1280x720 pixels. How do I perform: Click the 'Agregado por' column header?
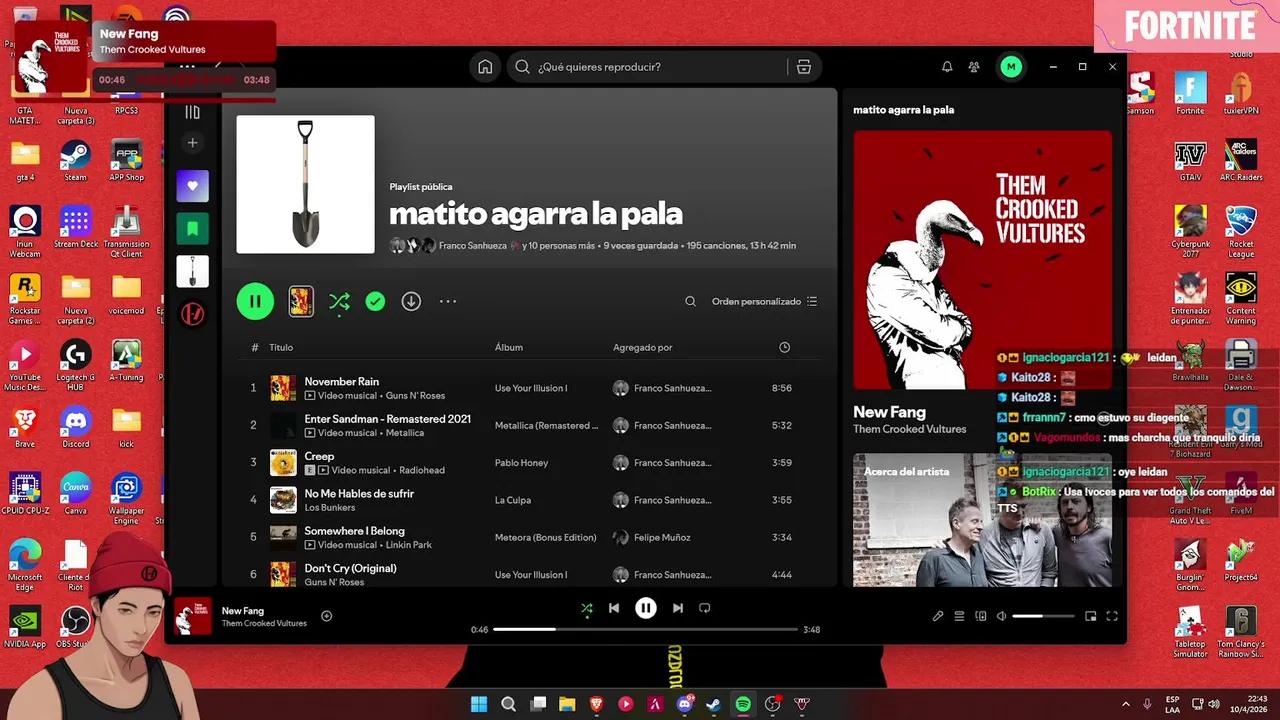[642, 347]
